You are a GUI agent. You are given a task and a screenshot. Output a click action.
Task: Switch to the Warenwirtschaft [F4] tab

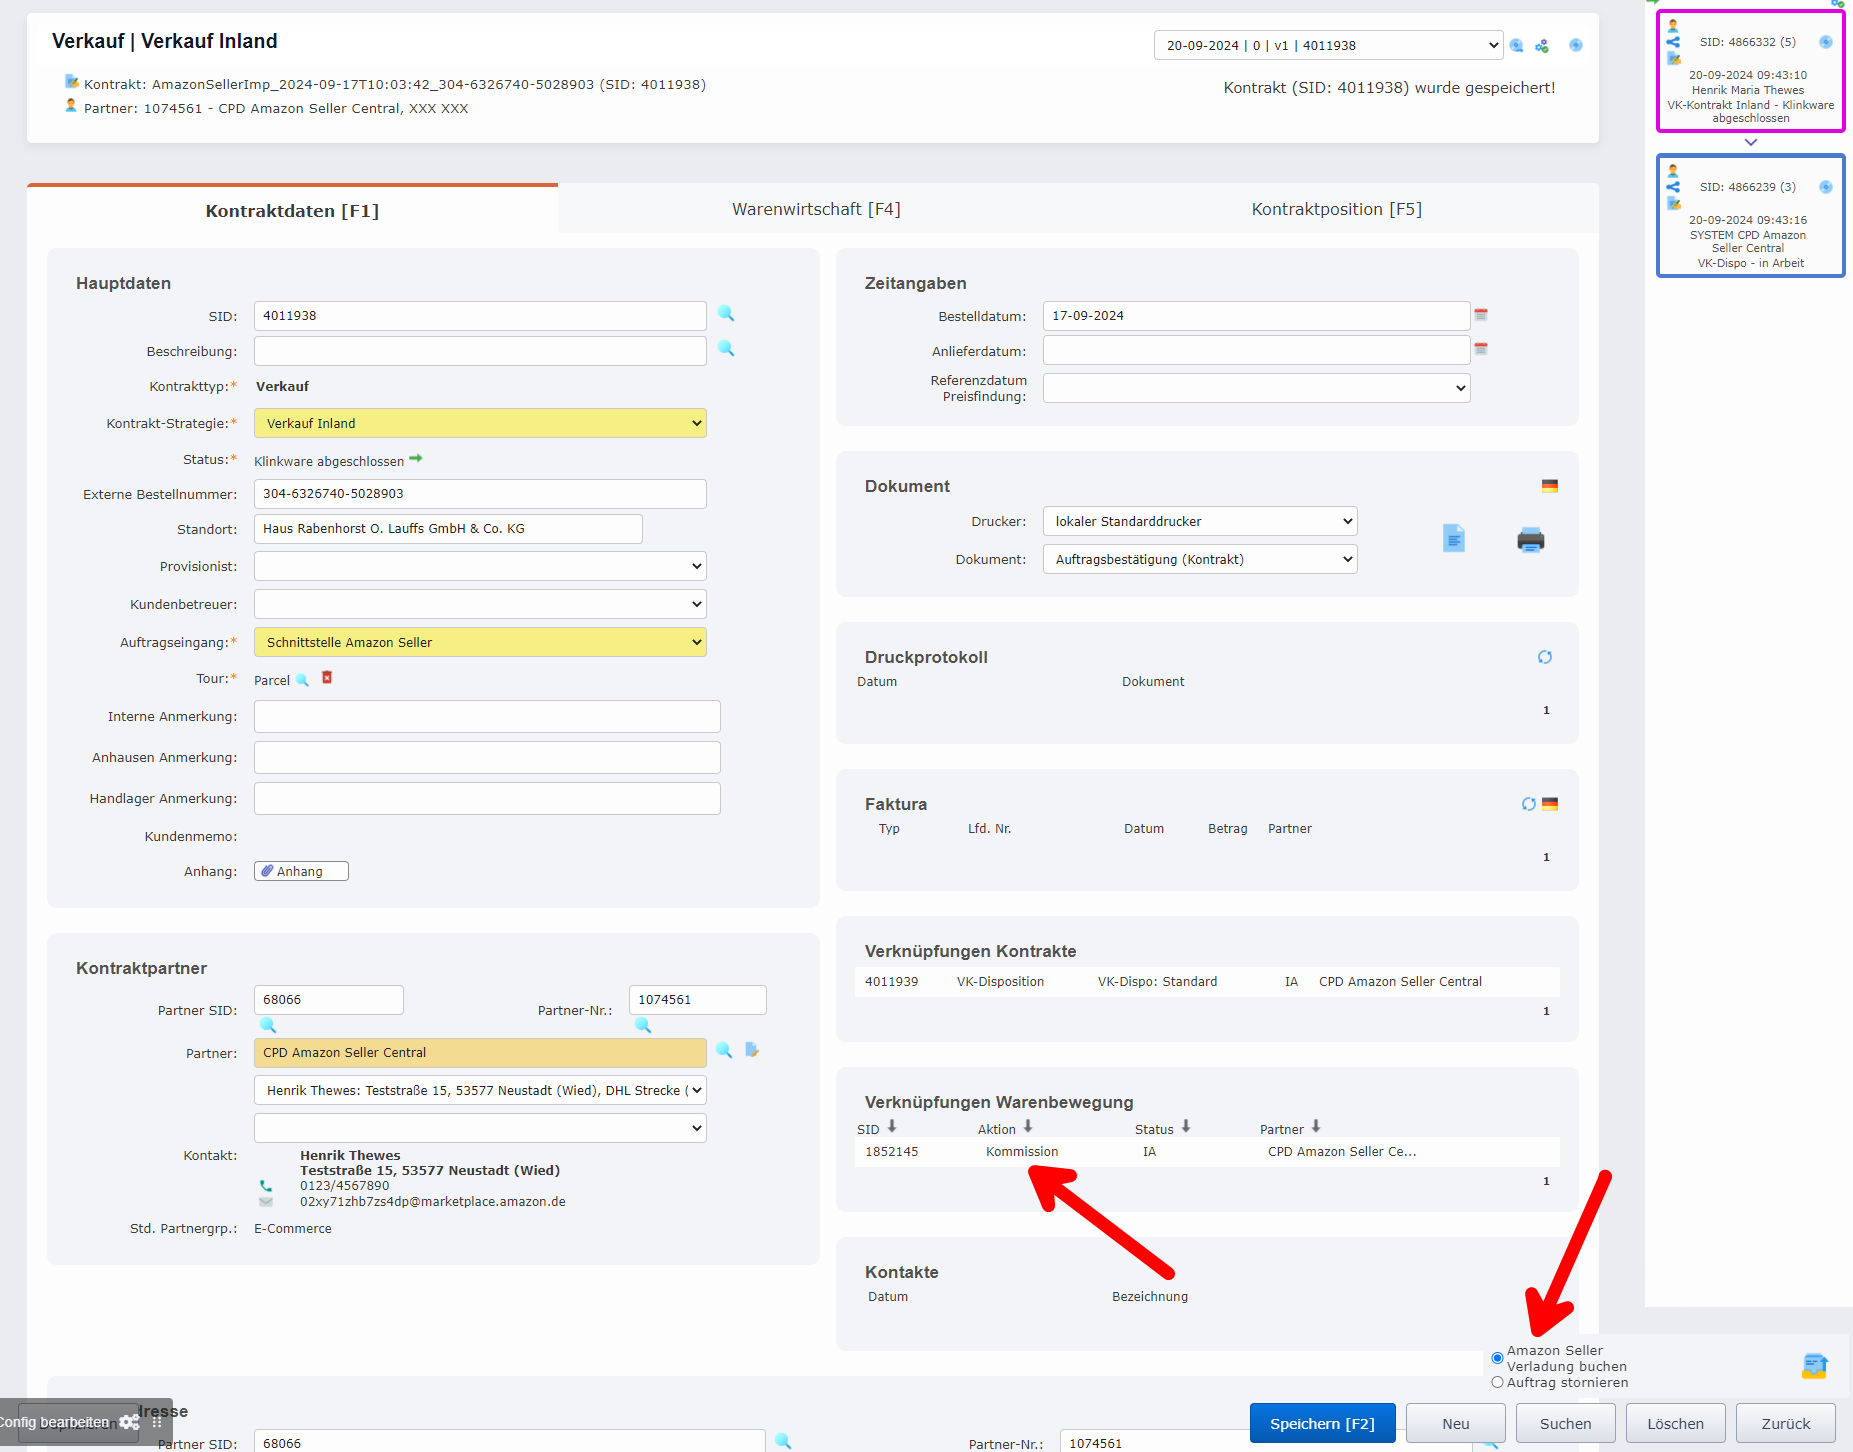[x=816, y=209]
